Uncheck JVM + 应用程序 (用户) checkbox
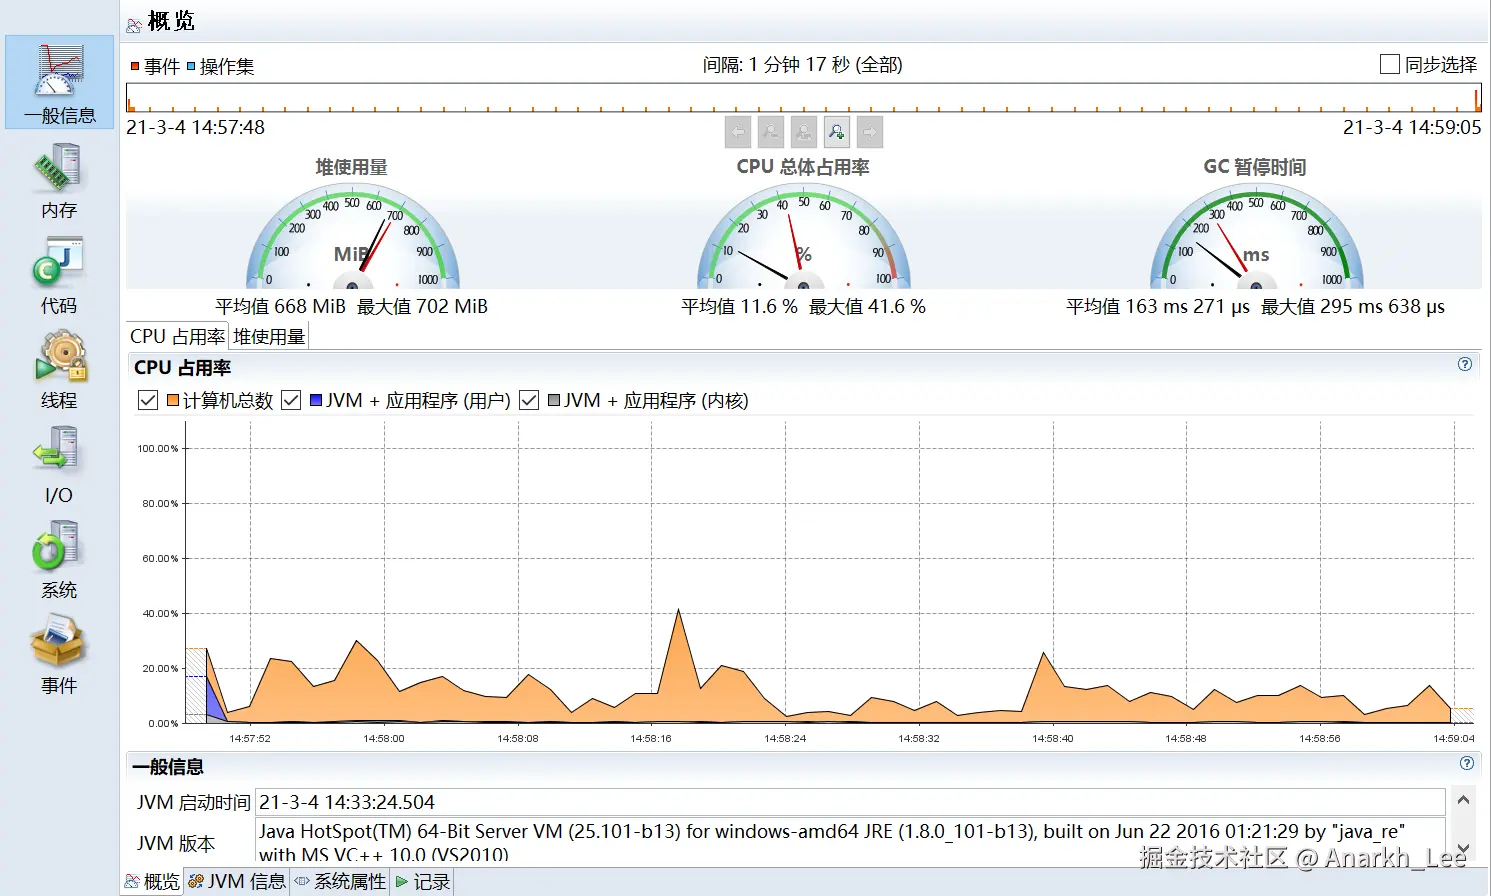 pos(291,400)
